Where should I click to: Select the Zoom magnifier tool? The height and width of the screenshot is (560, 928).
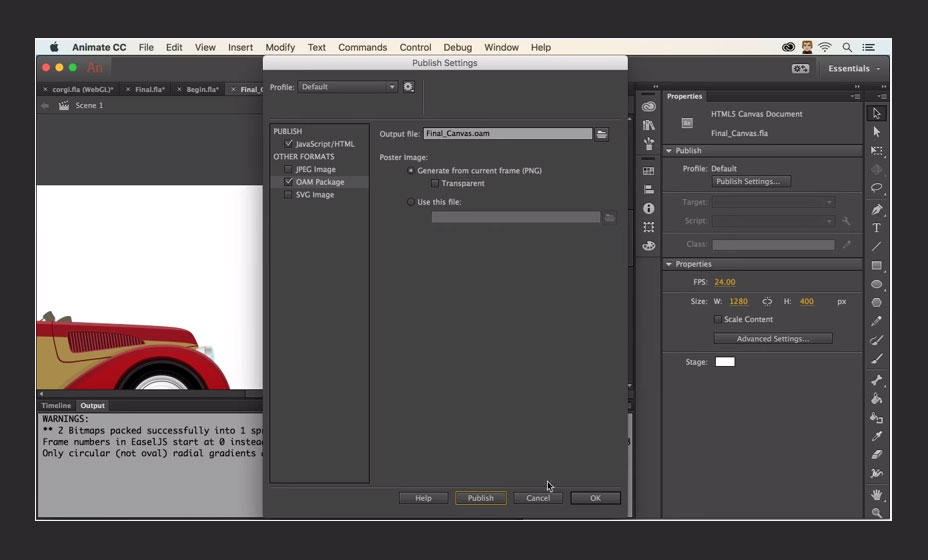click(x=877, y=513)
